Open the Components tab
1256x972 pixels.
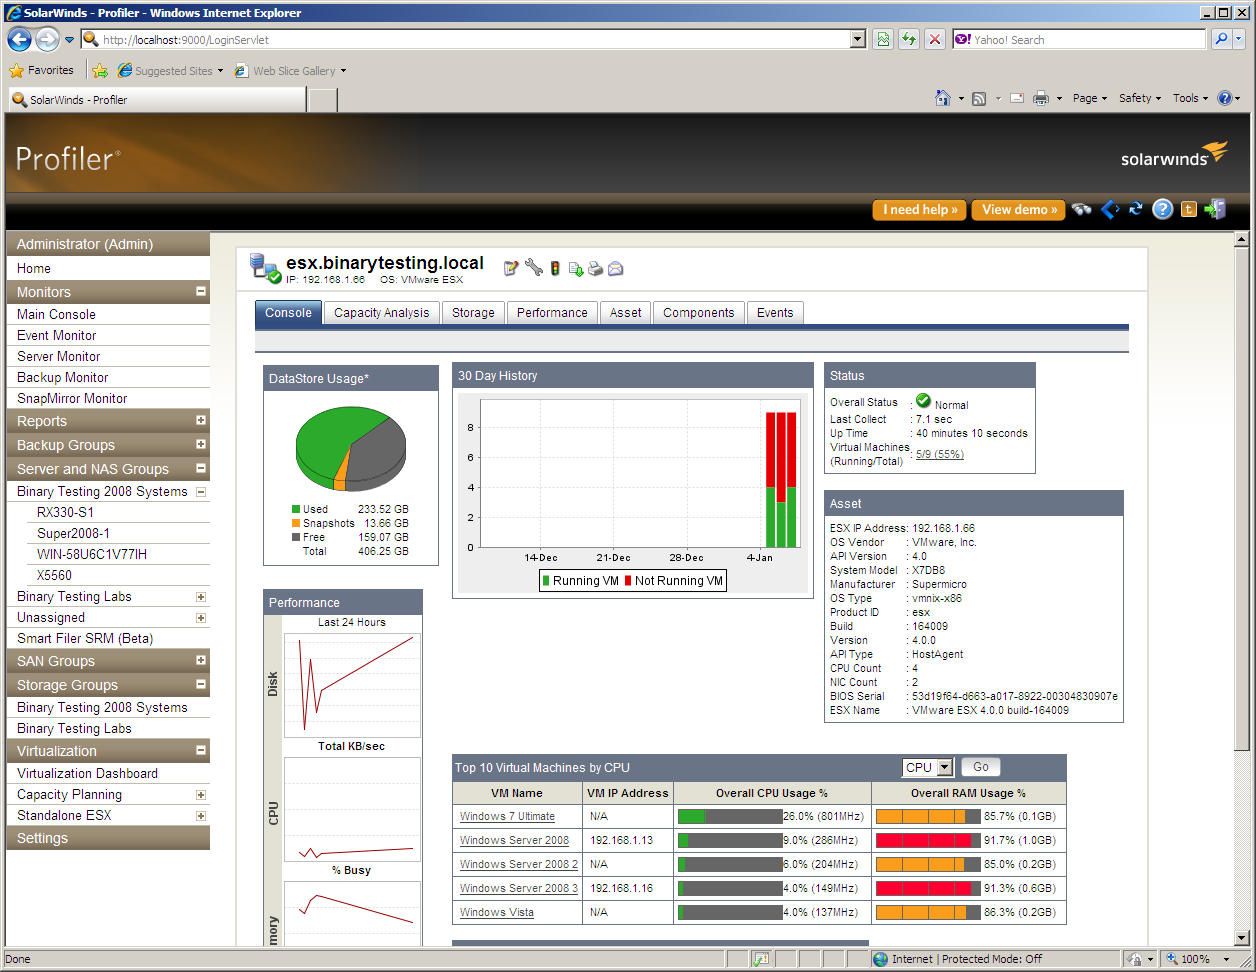[699, 313]
